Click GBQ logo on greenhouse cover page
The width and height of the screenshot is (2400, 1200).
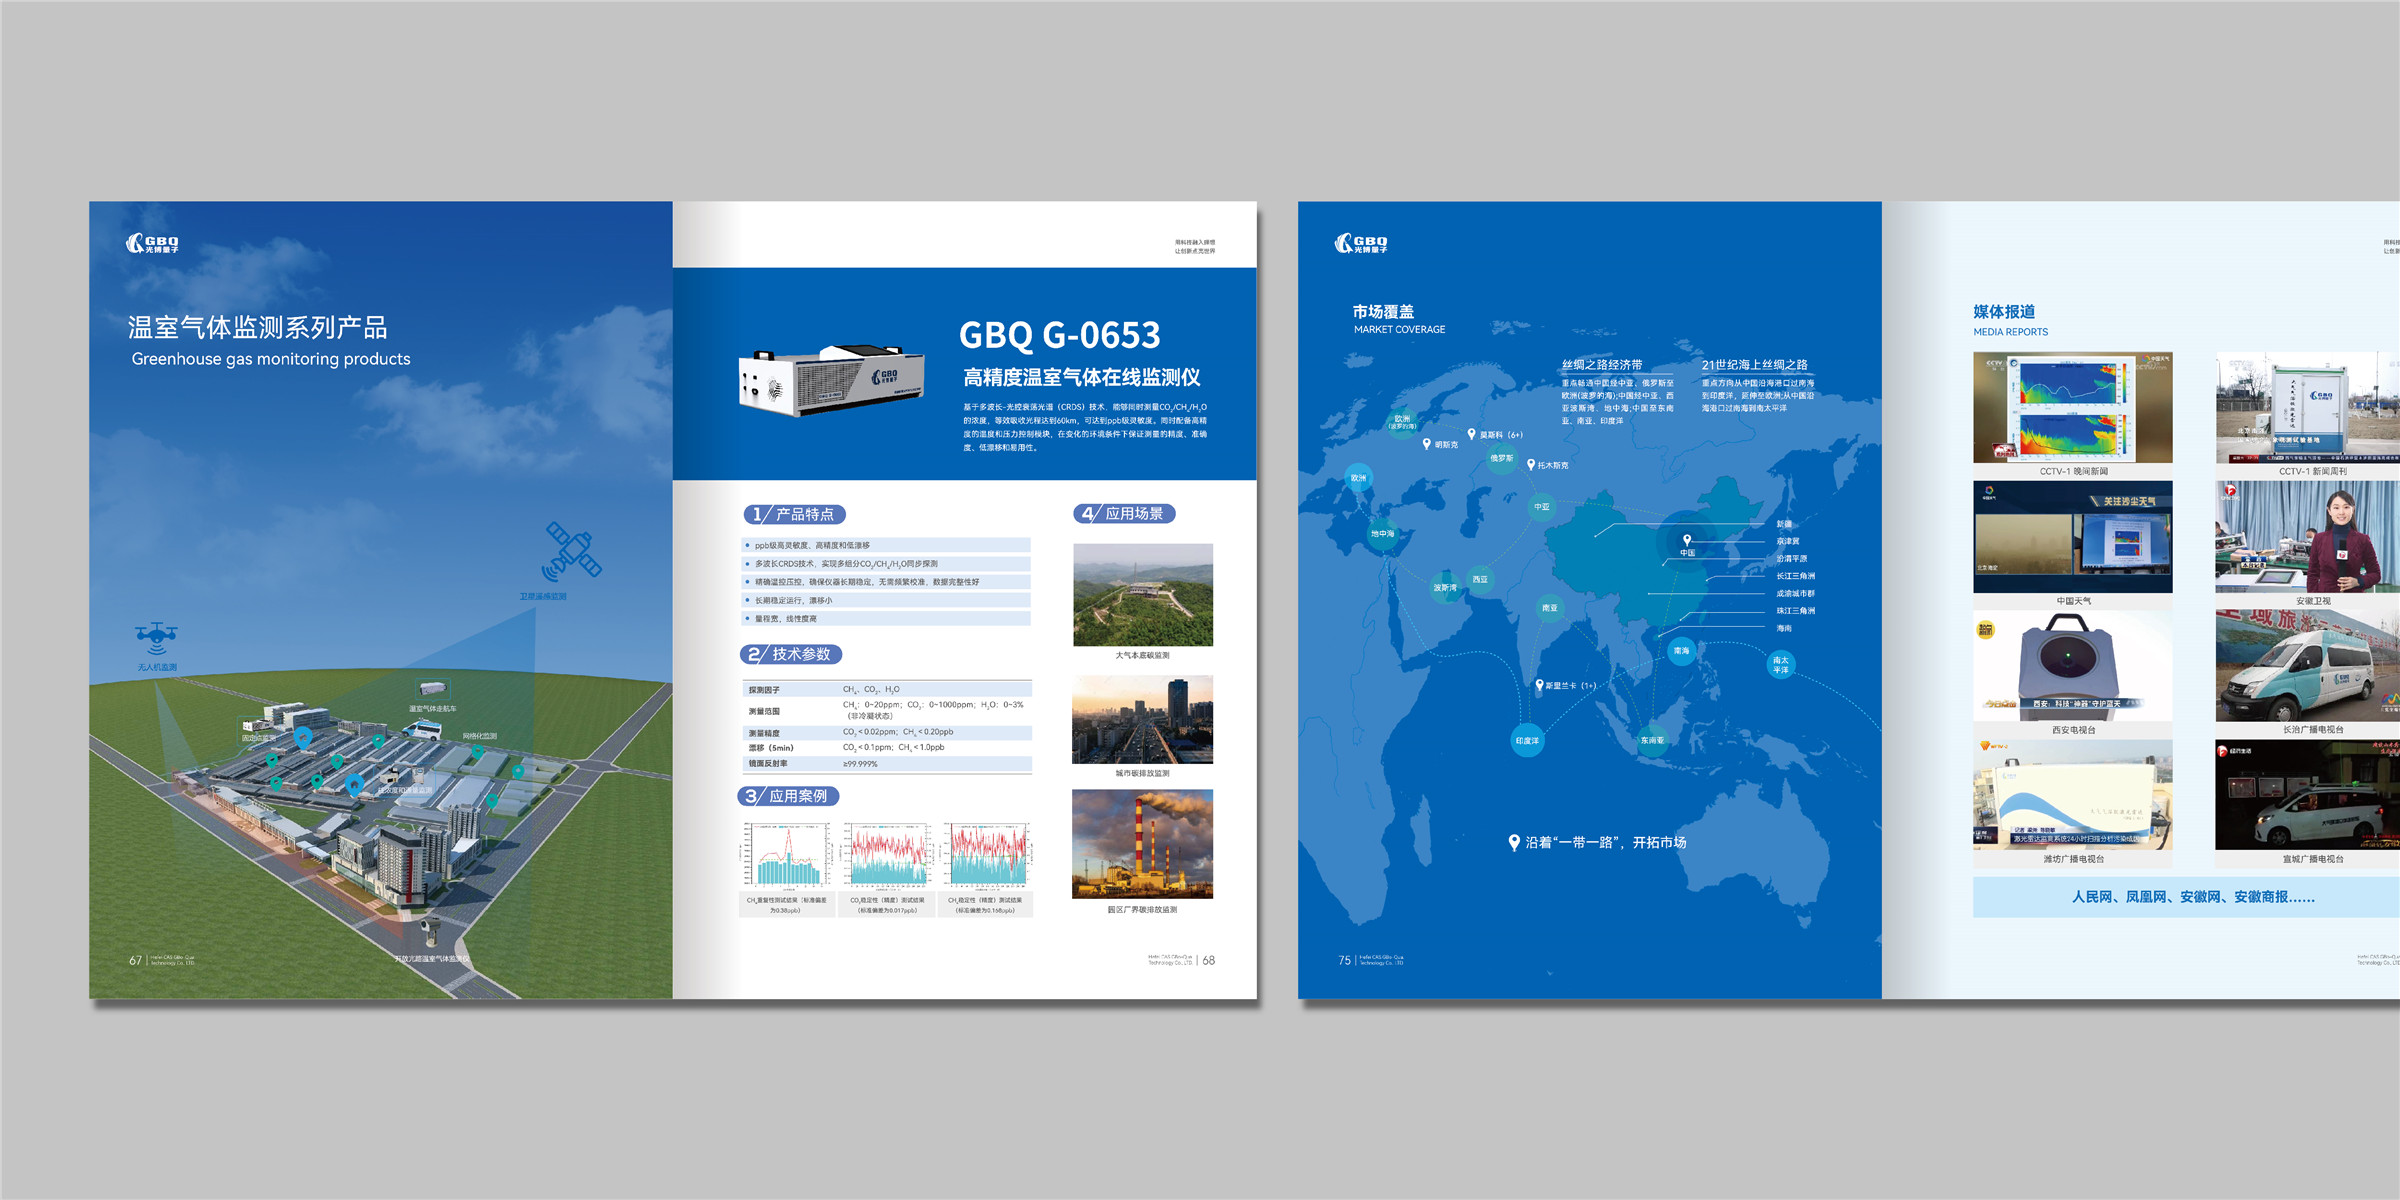[152, 243]
